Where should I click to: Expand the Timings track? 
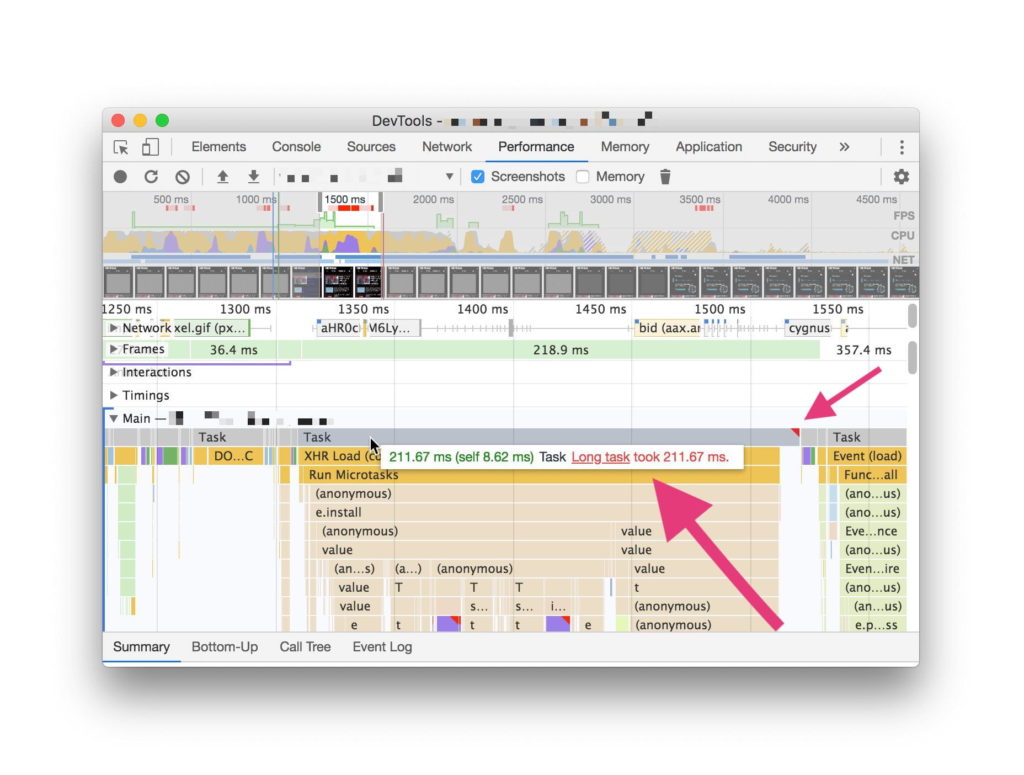click(114, 396)
